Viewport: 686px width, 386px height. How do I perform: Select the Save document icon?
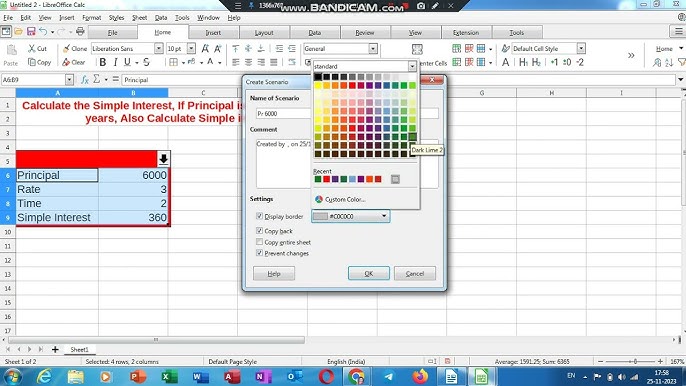[x=31, y=32]
